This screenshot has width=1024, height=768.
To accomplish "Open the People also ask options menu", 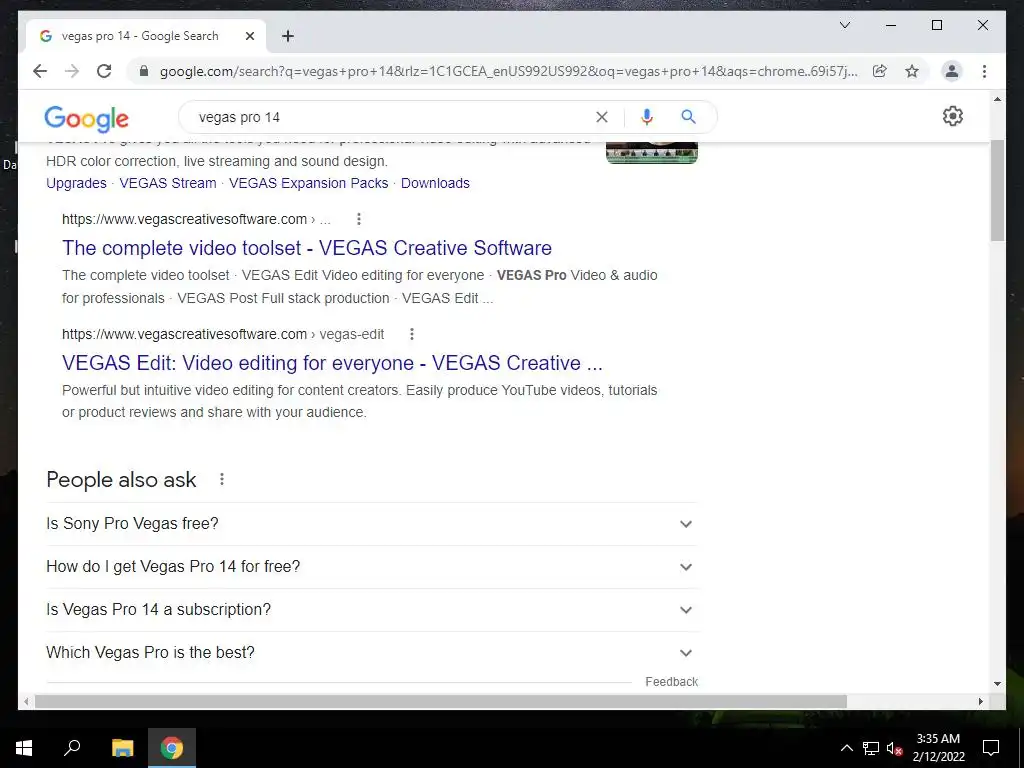I will (x=222, y=479).
